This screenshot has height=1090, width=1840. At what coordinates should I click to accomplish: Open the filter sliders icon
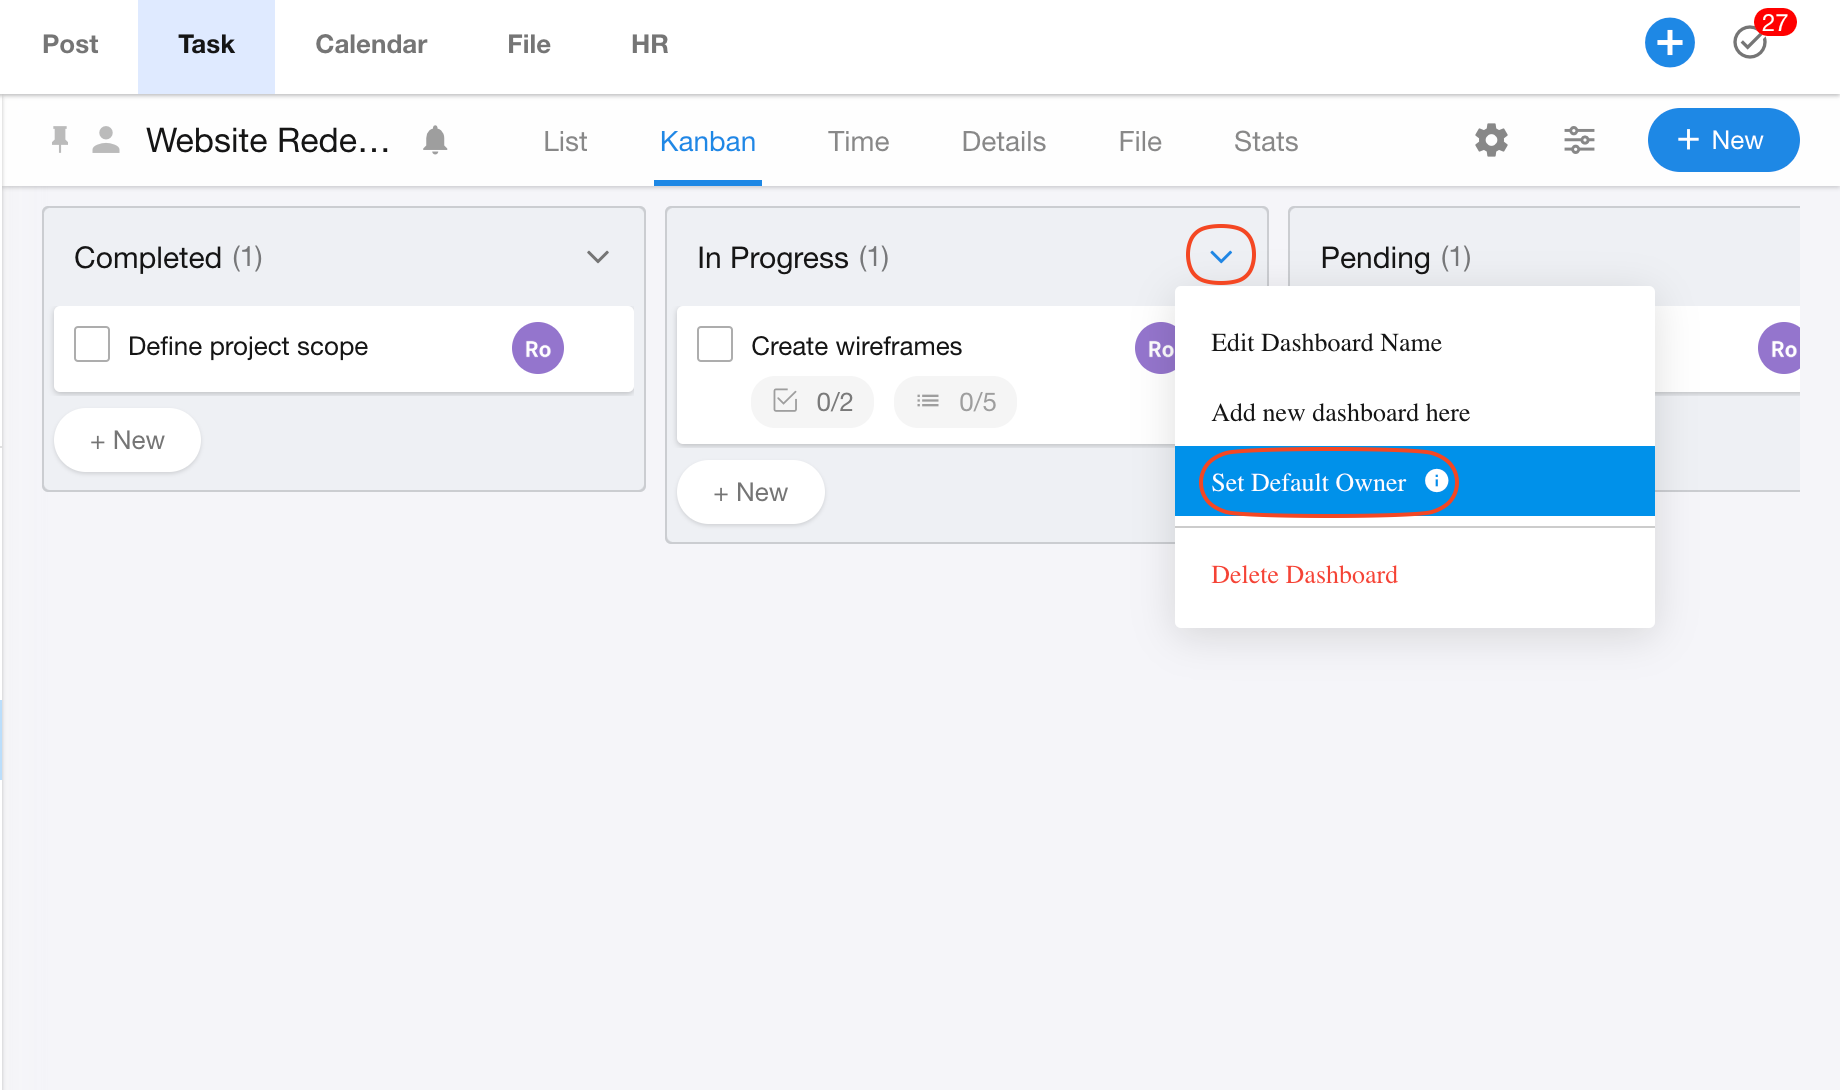click(x=1579, y=140)
